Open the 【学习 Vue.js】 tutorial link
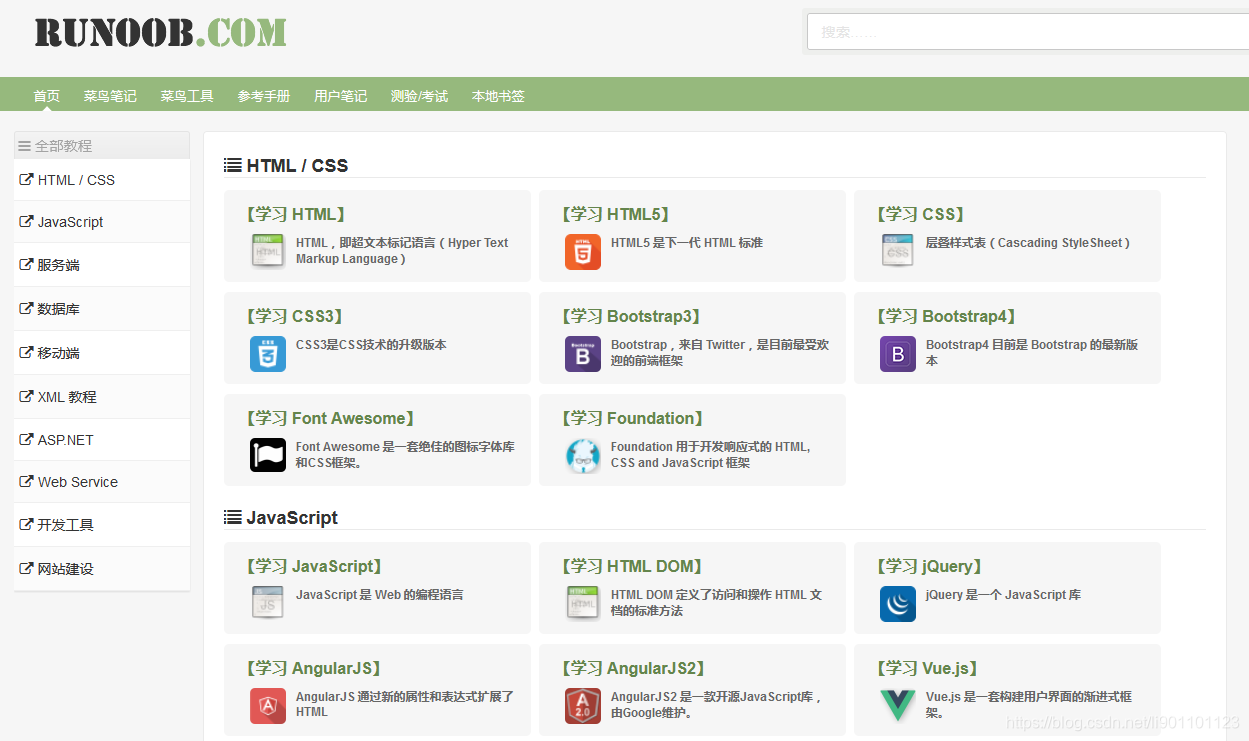Image resolution: width=1249 pixels, height=741 pixels. (x=928, y=668)
